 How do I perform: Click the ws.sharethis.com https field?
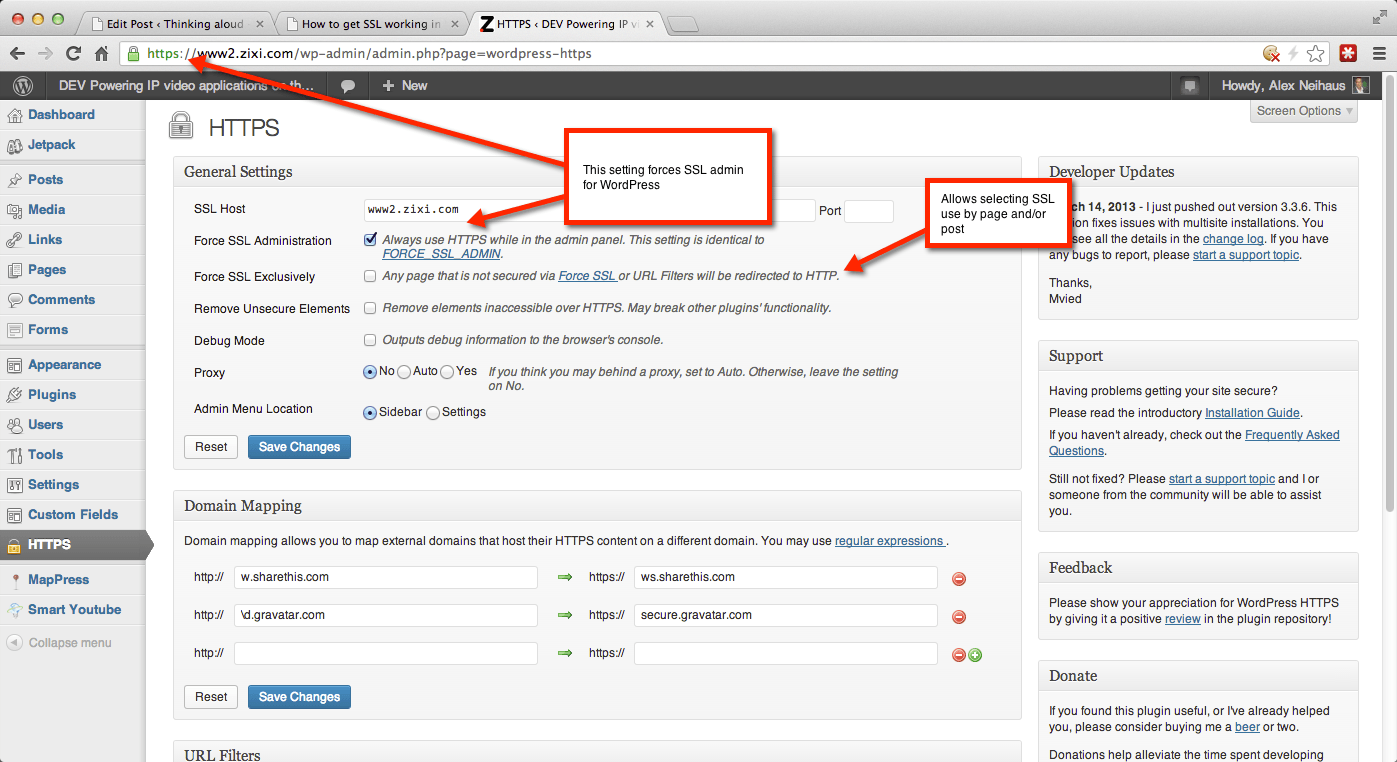point(786,577)
